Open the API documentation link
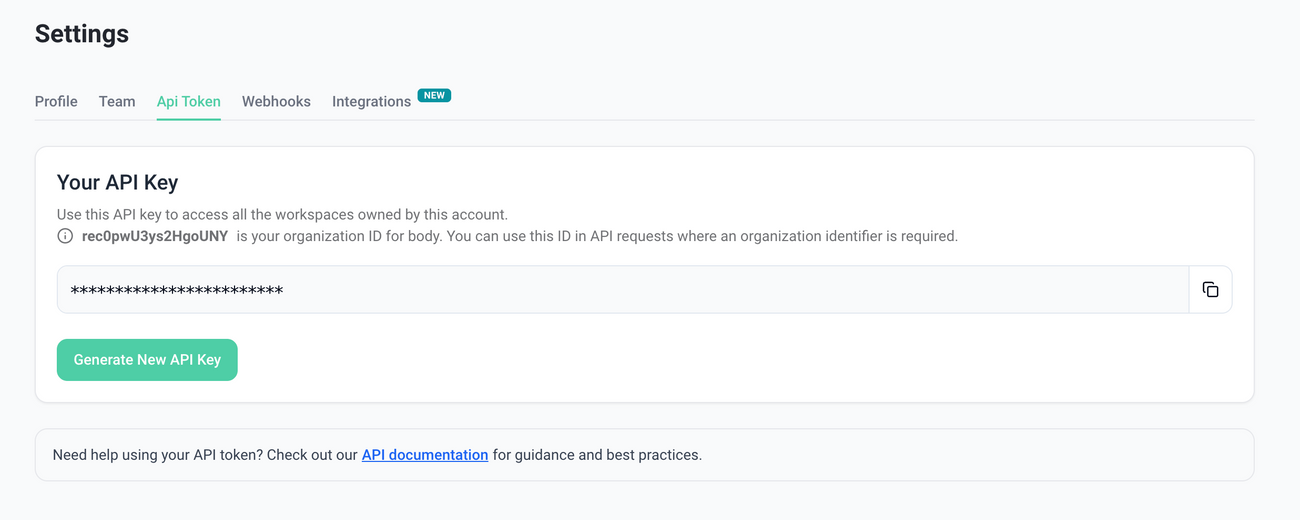The height and width of the screenshot is (520, 1300). tap(425, 455)
